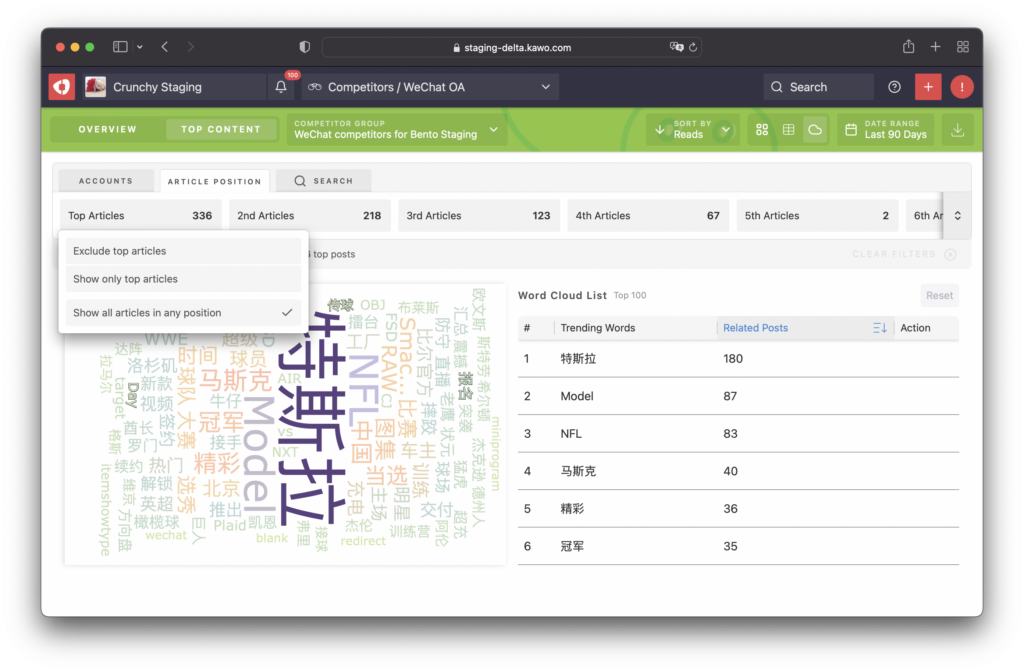Click in the app Search field

pos(818,87)
